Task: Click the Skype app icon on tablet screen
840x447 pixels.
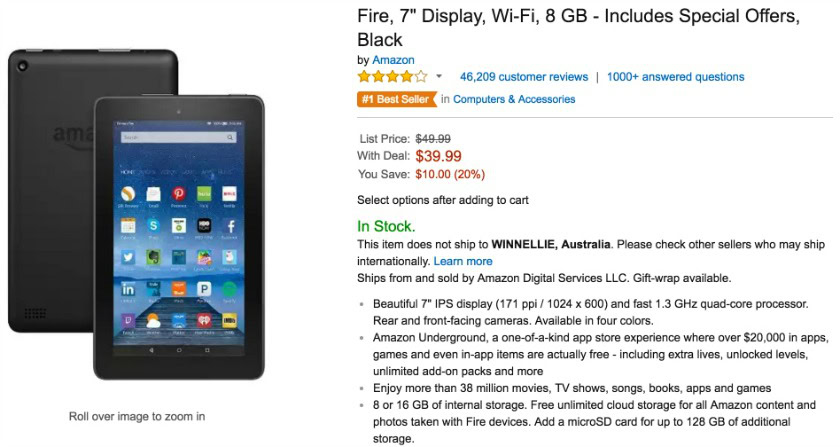Action: 153,226
